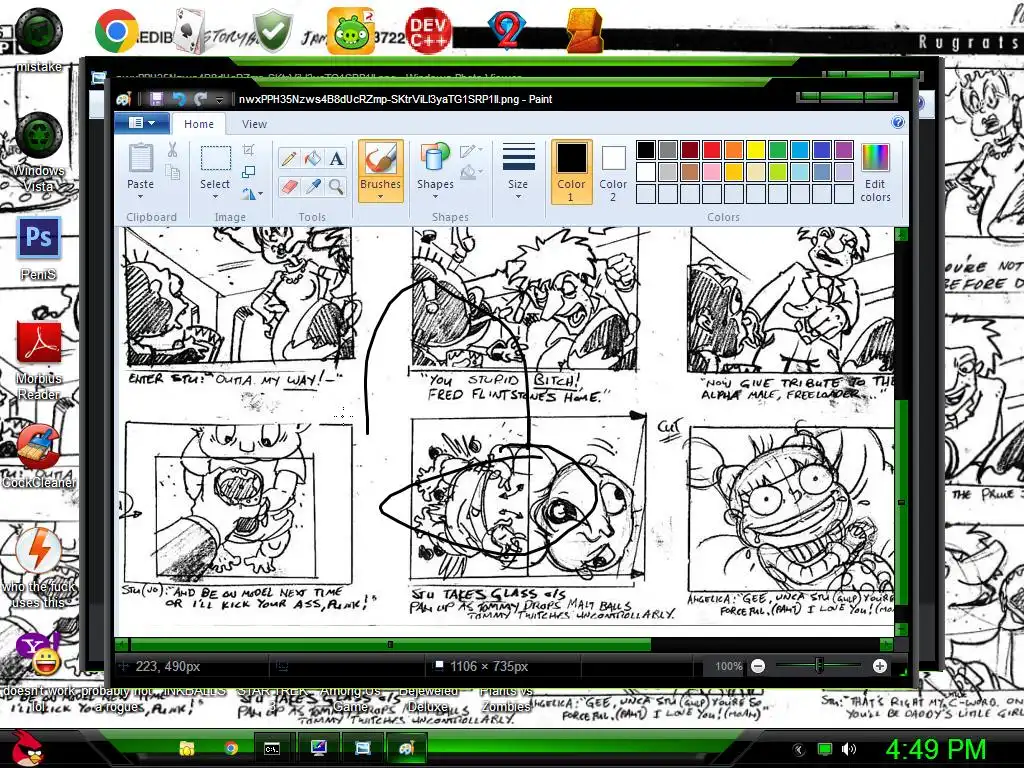1024x768 pixels.
Task: Pick the yellow color swatch
Action: point(756,150)
